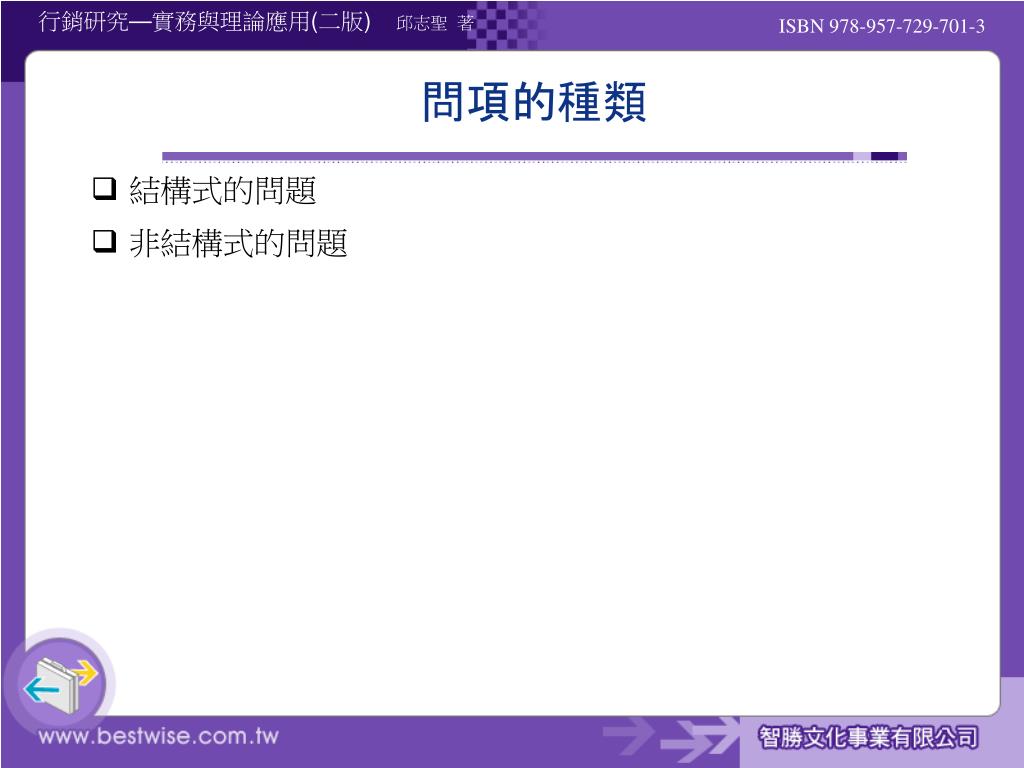The height and width of the screenshot is (768, 1024).
Task: Click the square bullet before 結構式的問題
Action: (104, 188)
